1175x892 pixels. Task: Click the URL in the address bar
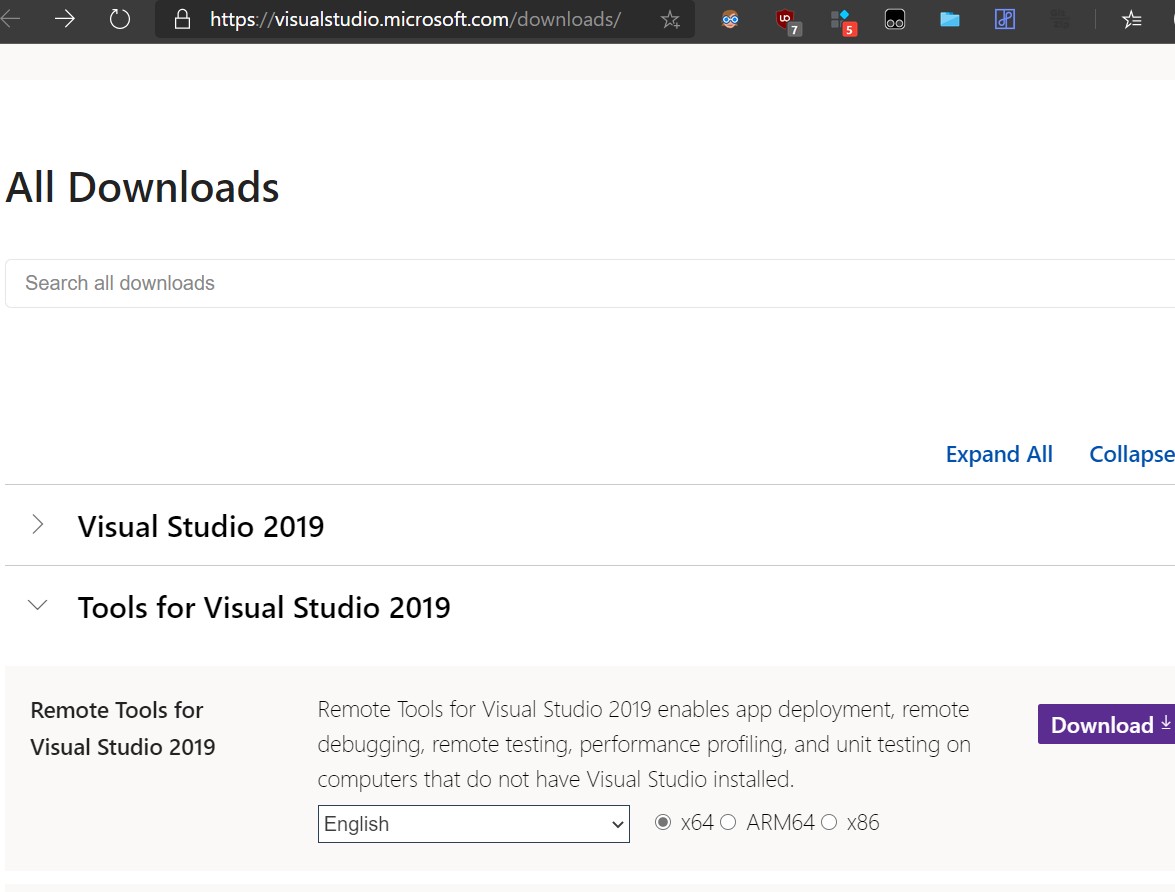click(415, 19)
